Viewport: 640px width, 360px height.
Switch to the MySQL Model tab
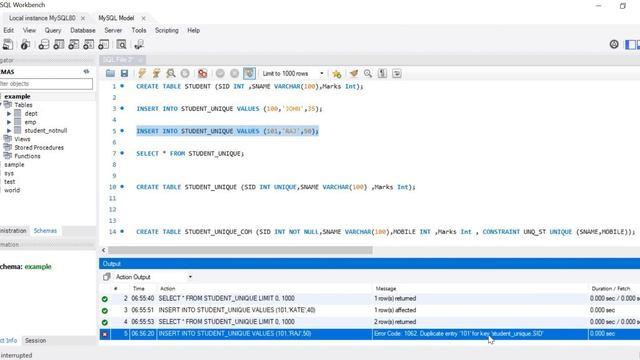pyautogui.click(x=116, y=18)
